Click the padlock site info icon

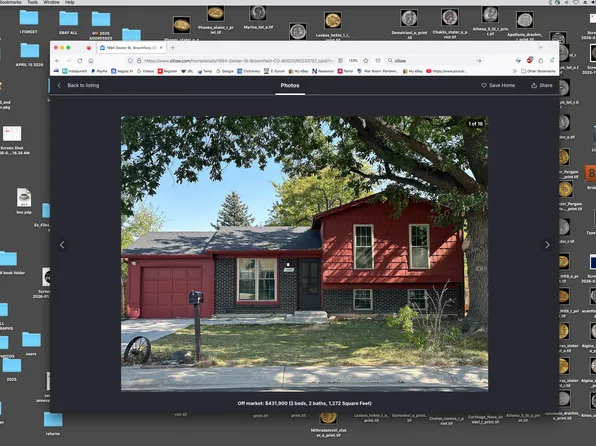point(139,60)
